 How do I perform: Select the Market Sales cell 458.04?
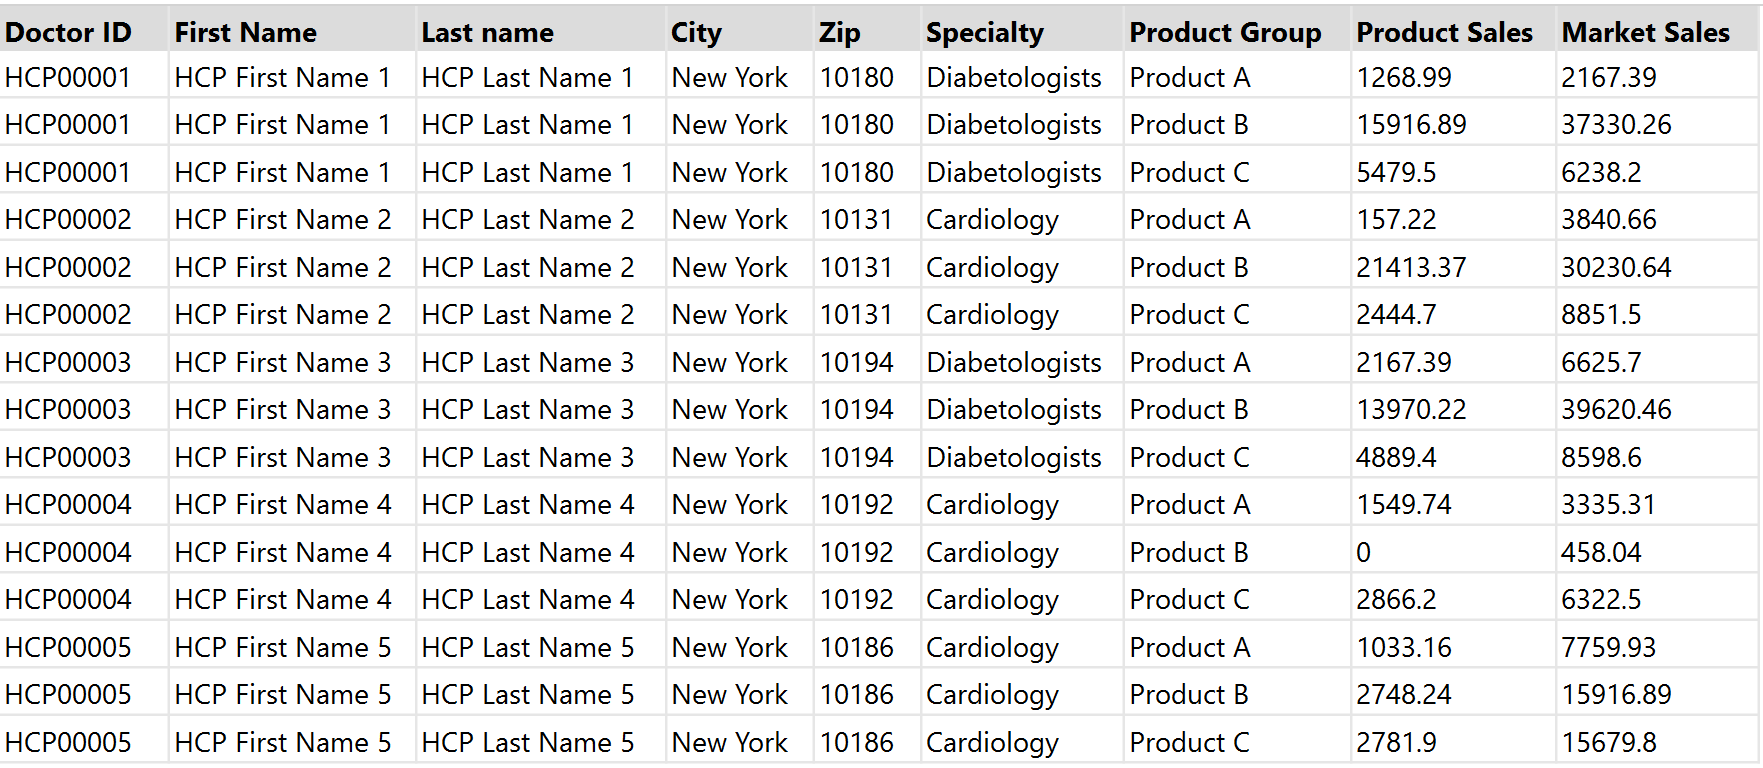point(1601,552)
